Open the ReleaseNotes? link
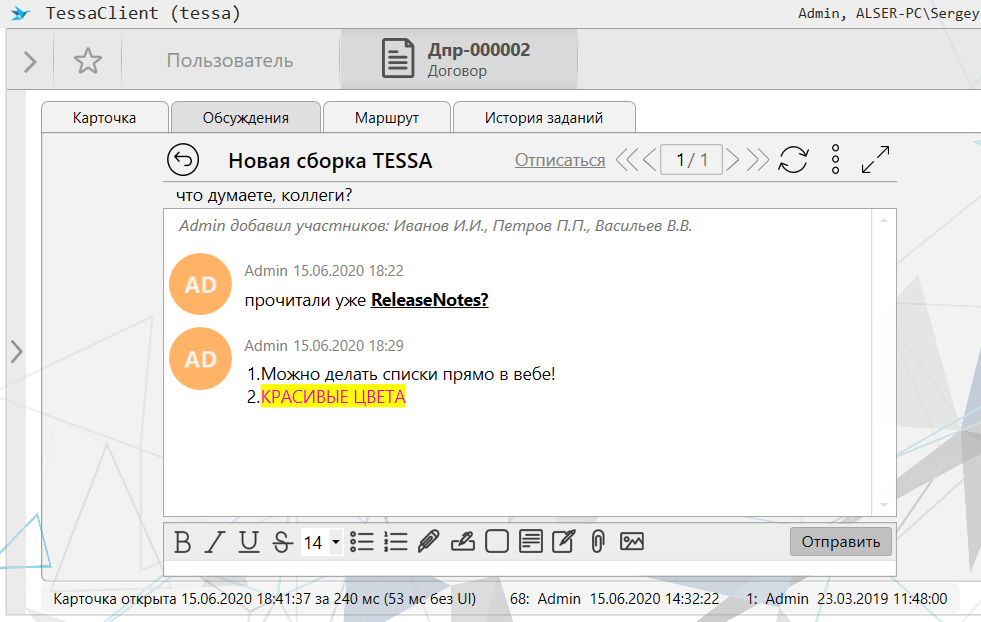 pos(429,300)
